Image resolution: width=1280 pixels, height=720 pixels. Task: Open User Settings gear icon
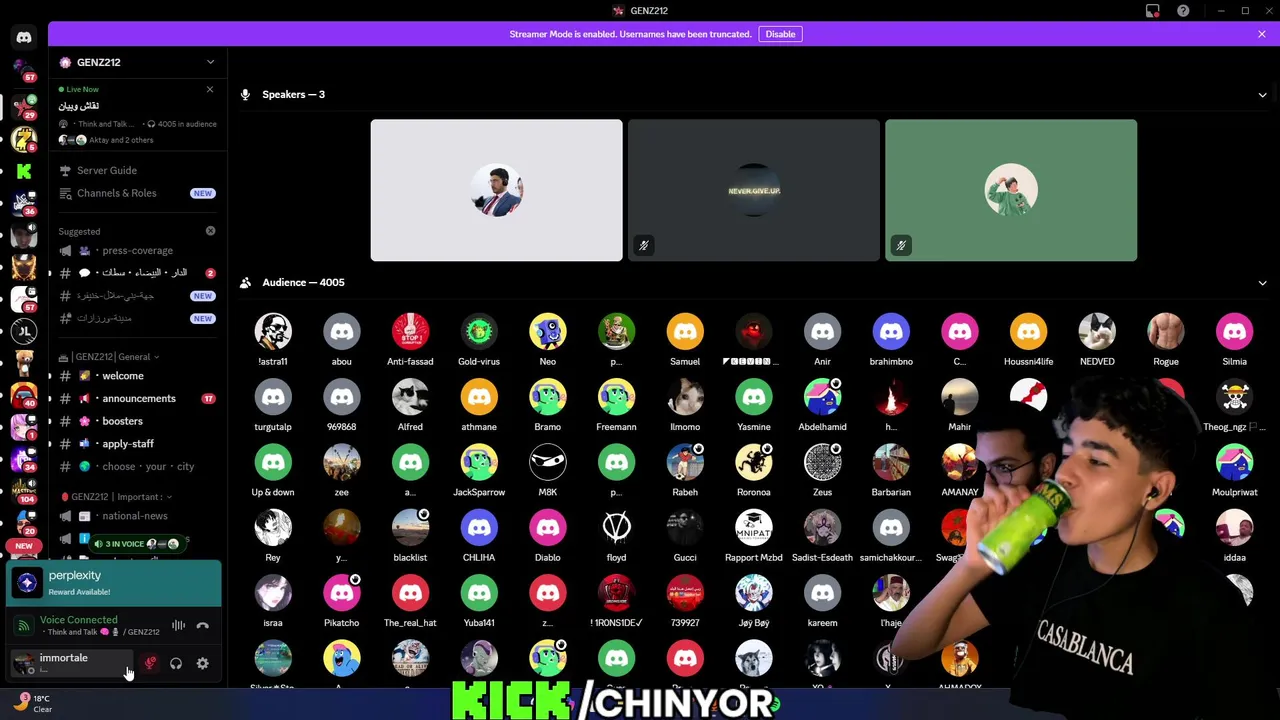[x=202, y=663]
